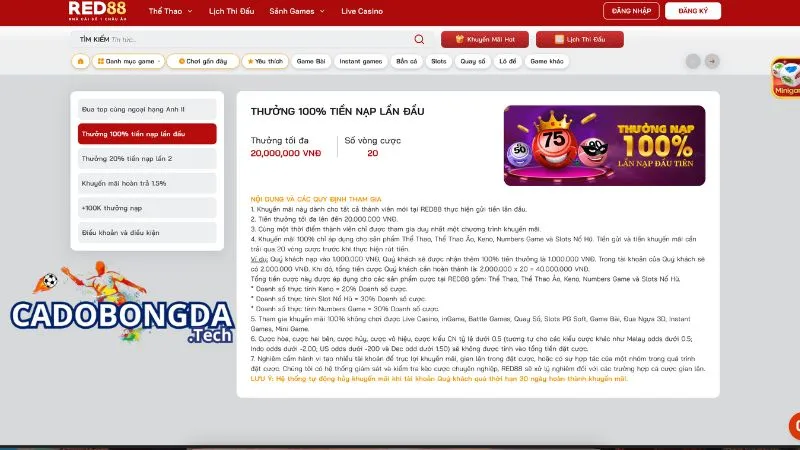This screenshot has width=800, height=450.
Task: Expand Danh mục game dropdown
Action: click(x=128, y=61)
